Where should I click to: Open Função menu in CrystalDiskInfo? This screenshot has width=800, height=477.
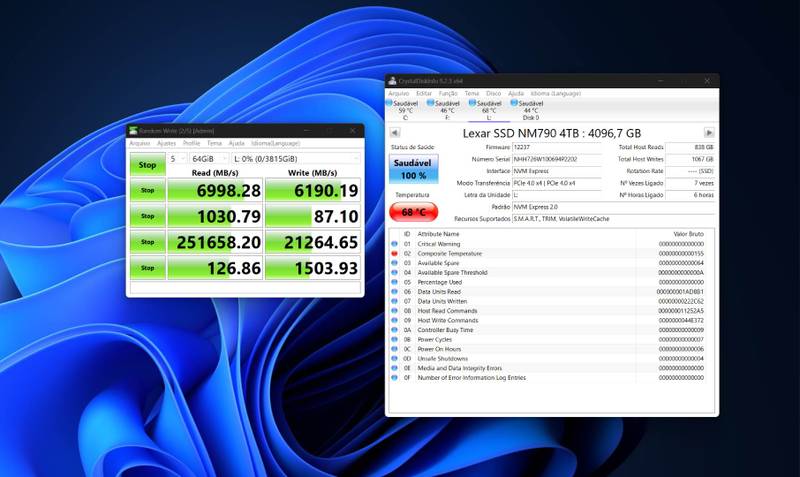(448, 93)
